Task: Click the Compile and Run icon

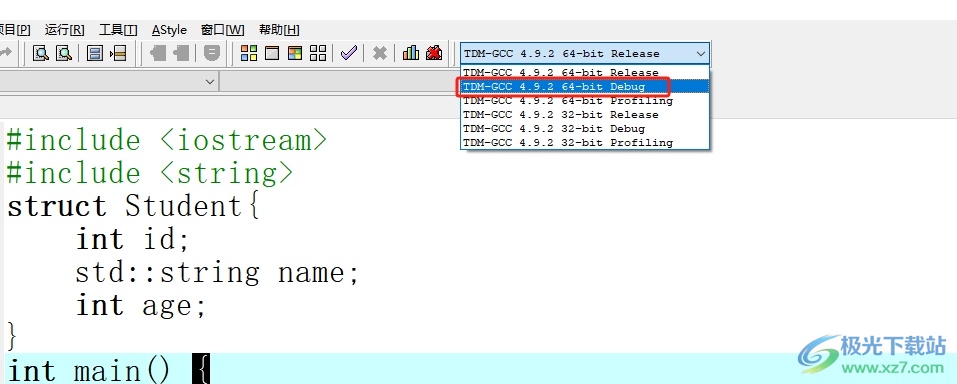Action: click(x=295, y=53)
